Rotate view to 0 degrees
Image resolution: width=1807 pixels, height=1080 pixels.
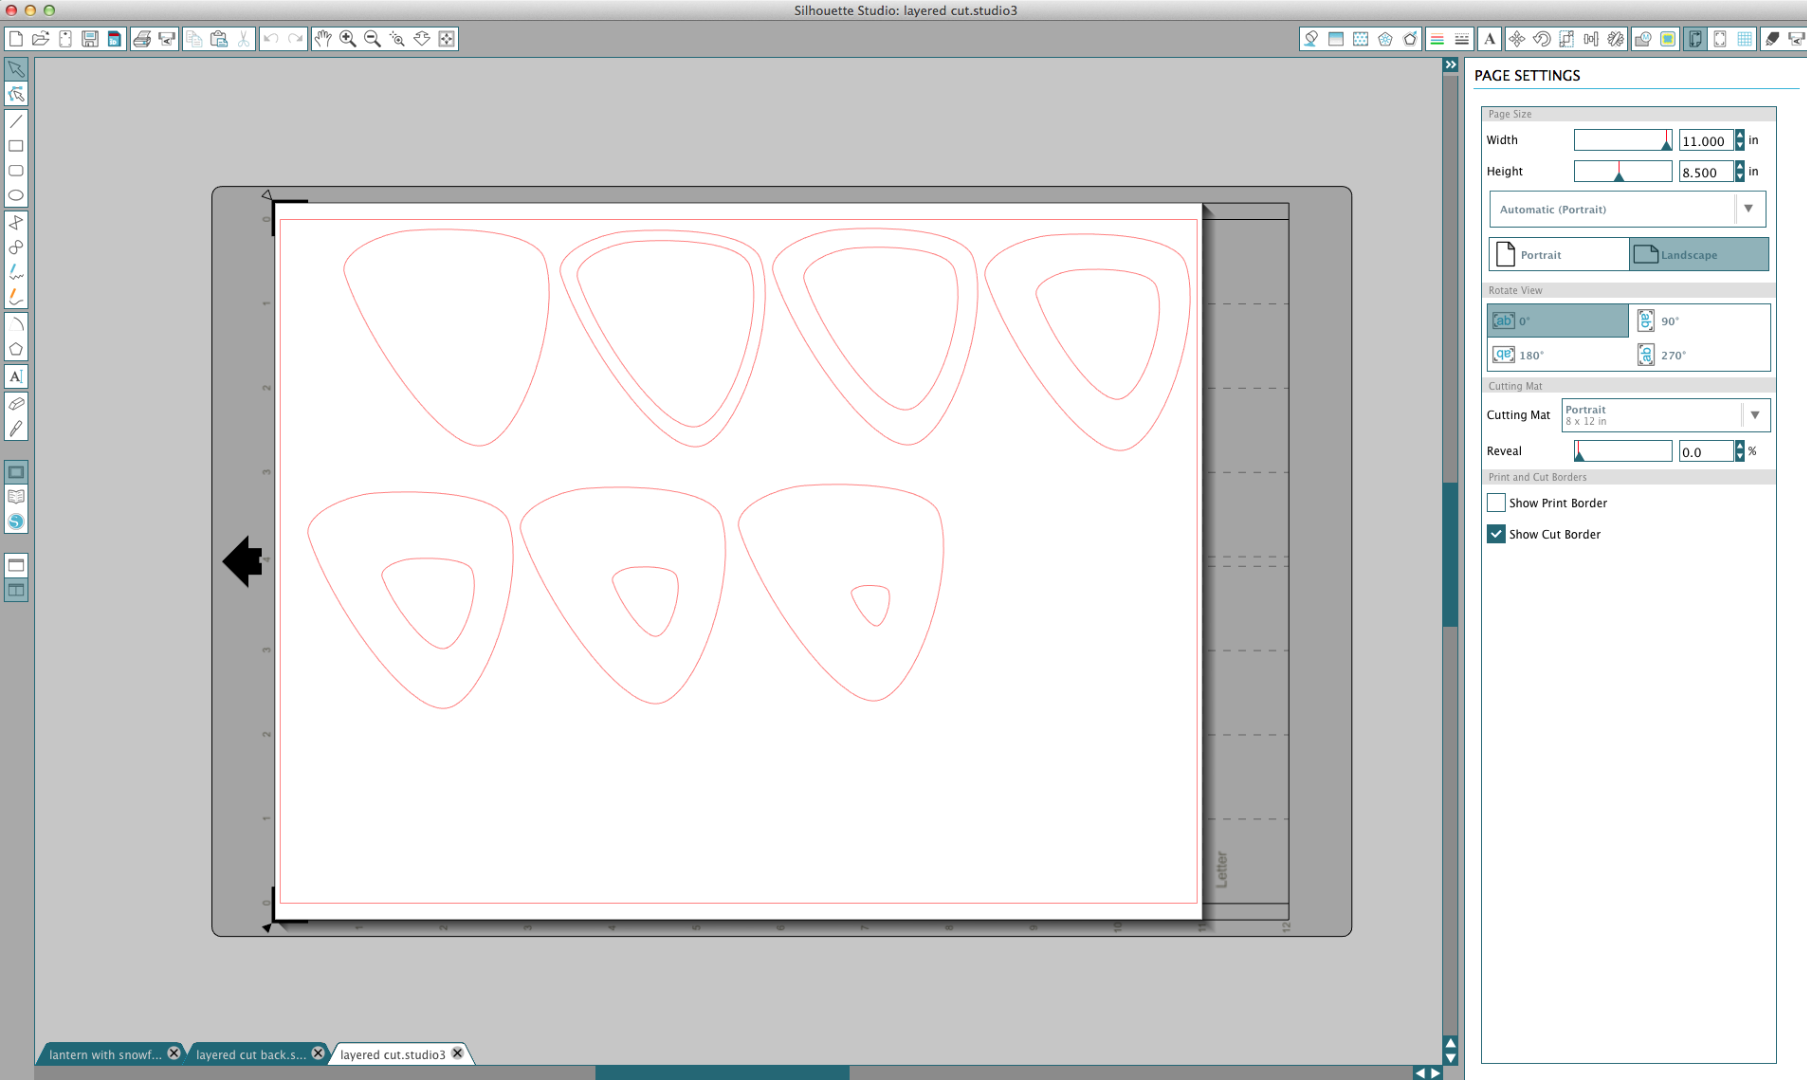[1558, 321]
